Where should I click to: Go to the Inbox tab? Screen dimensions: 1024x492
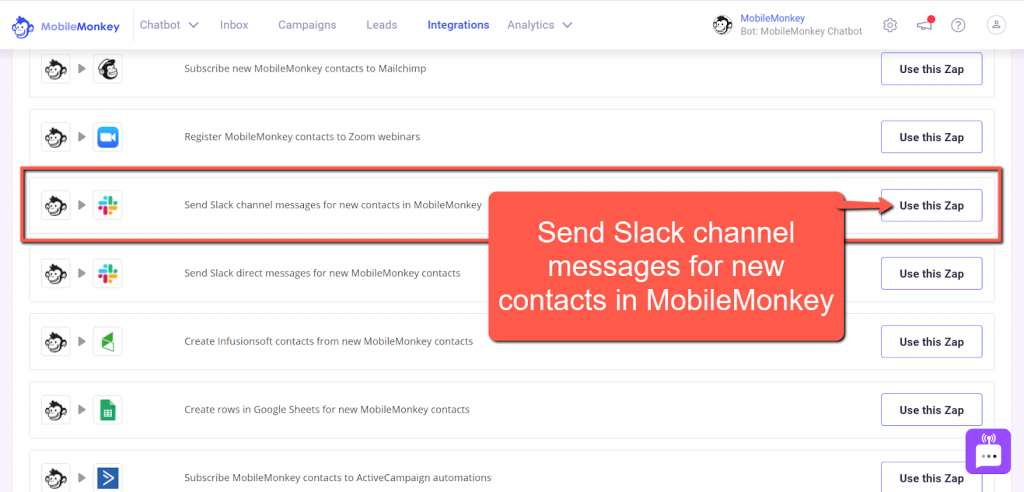[x=234, y=25]
